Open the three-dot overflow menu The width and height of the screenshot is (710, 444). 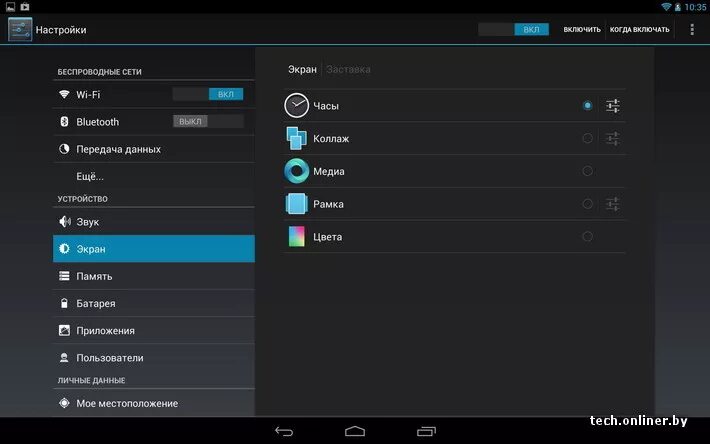pyautogui.click(x=691, y=29)
